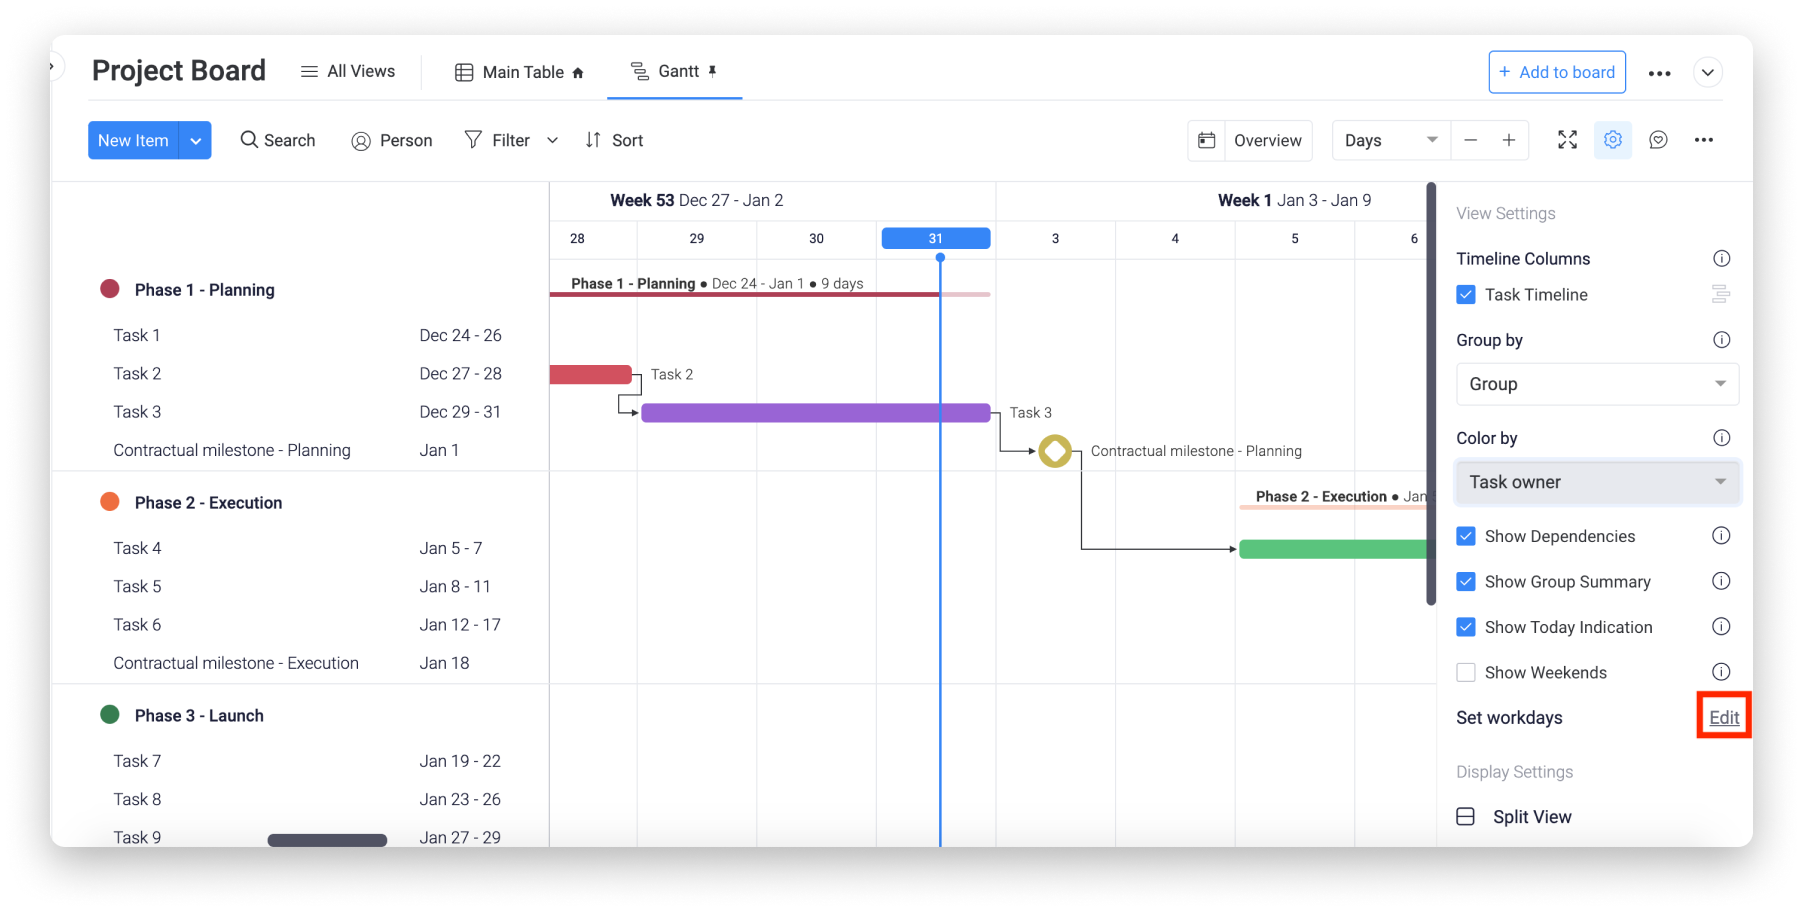Click the Show Dependencies info icon
The width and height of the screenshot is (1803, 912).
[1721, 536]
